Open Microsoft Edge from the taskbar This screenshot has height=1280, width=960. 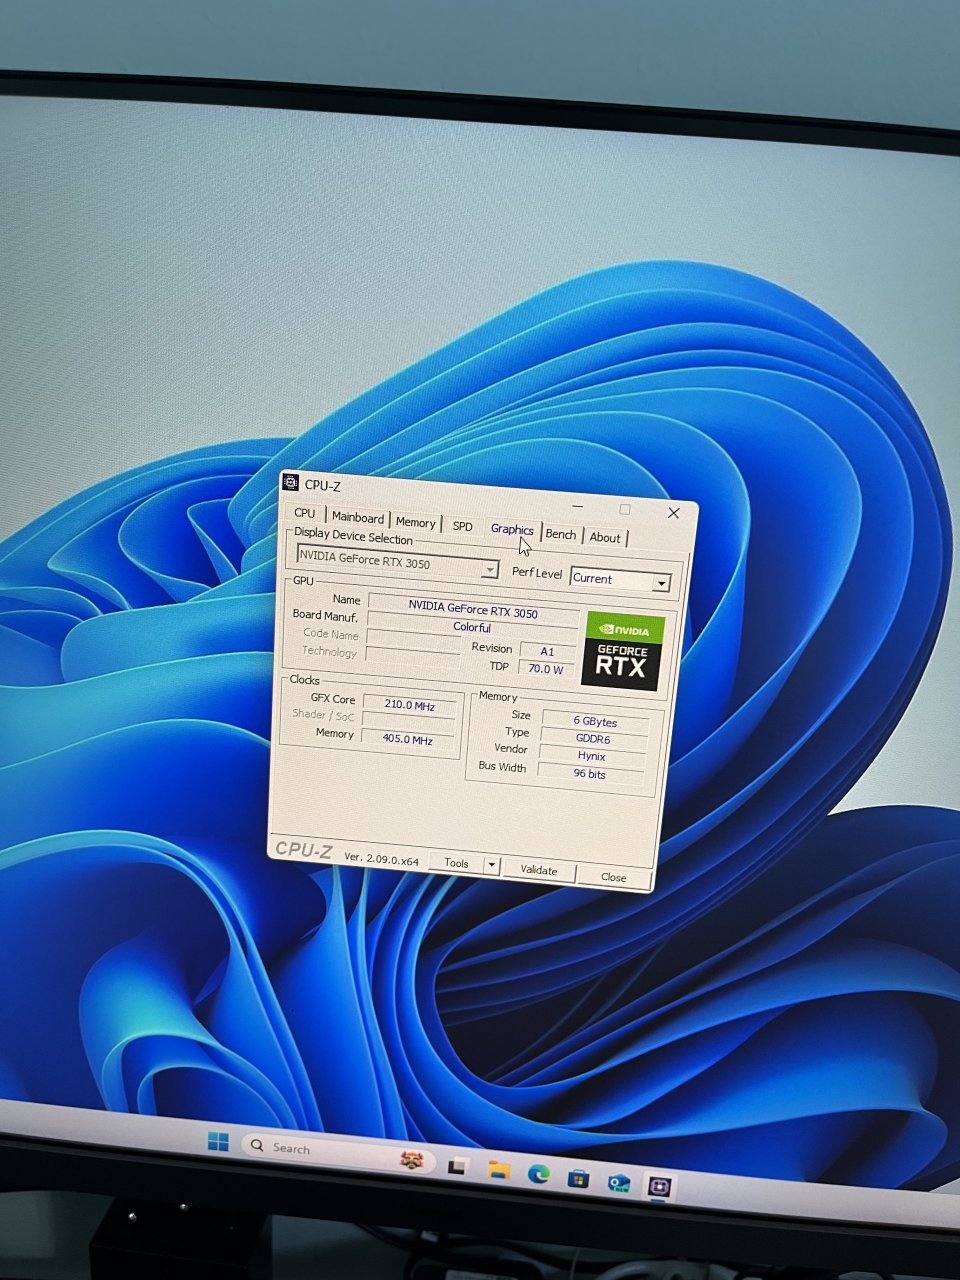click(x=538, y=1175)
